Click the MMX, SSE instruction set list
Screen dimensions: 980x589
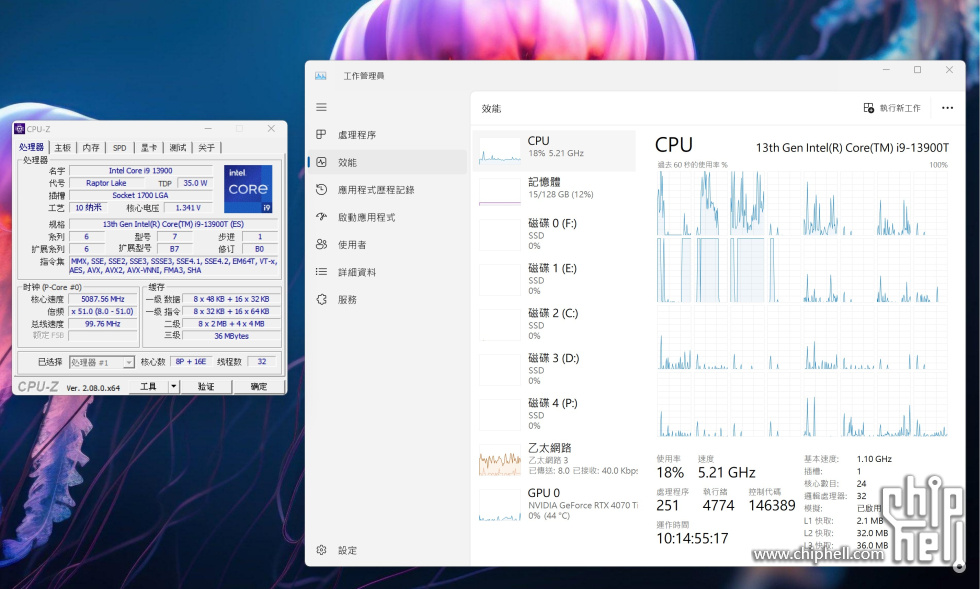pyautogui.click(x=174, y=266)
